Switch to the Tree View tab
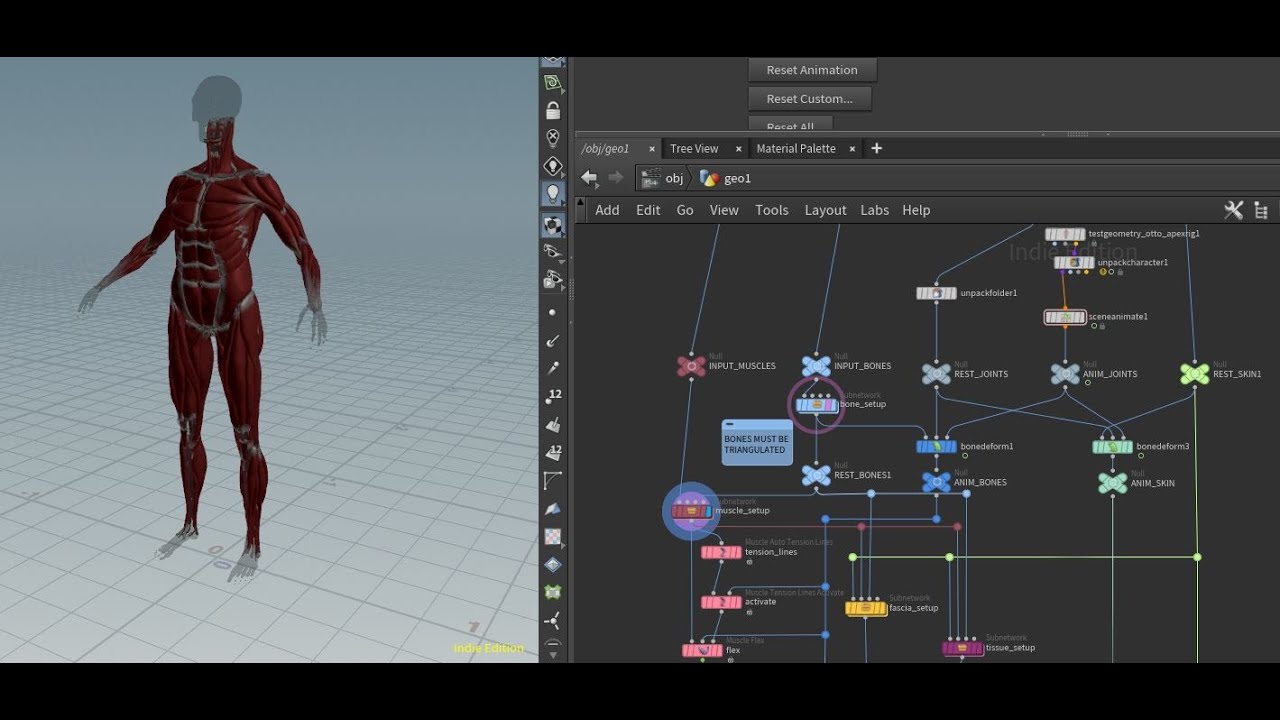The image size is (1280, 720). 694,148
